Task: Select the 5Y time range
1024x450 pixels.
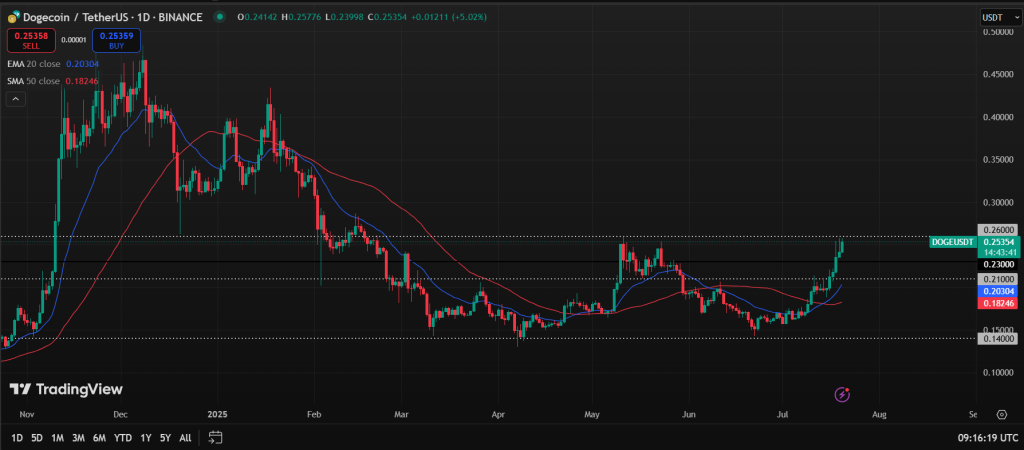Action: 165,438
